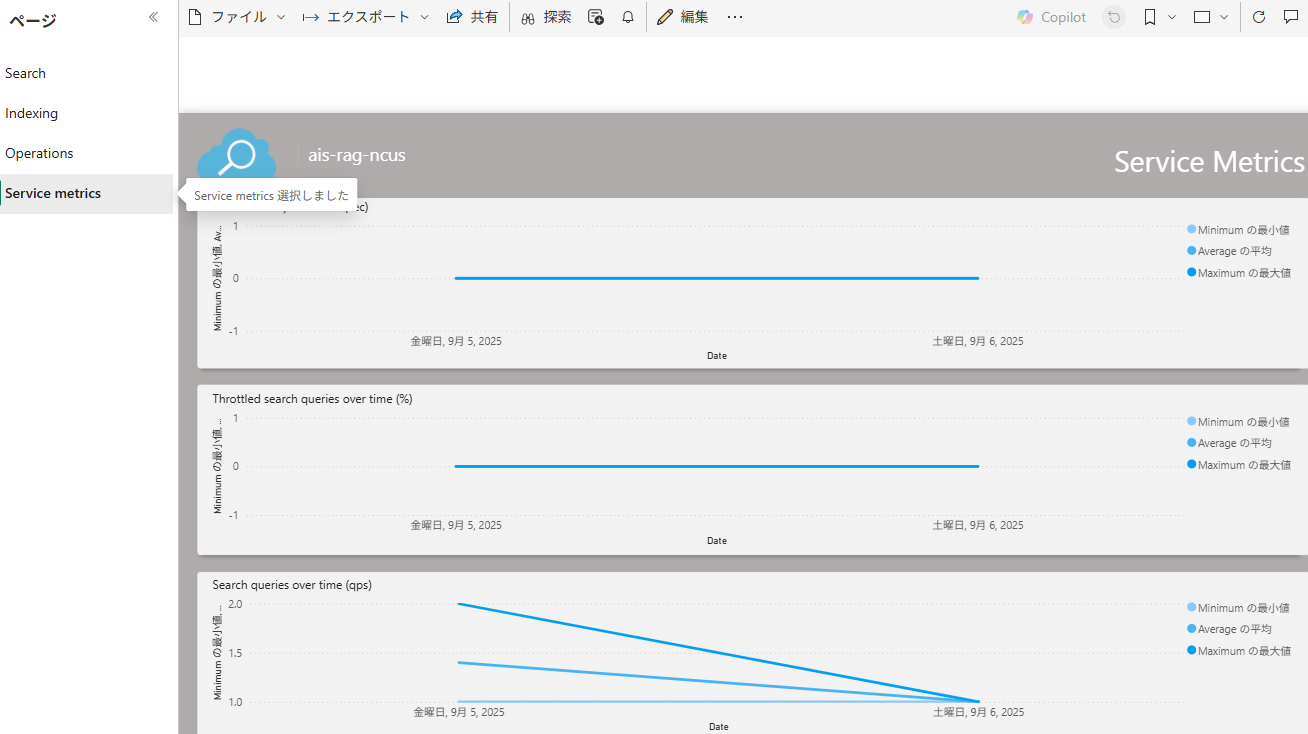Expand the bookmark dropdown chevron
Image resolution: width=1308 pixels, height=734 pixels.
(x=1172, y=17)
